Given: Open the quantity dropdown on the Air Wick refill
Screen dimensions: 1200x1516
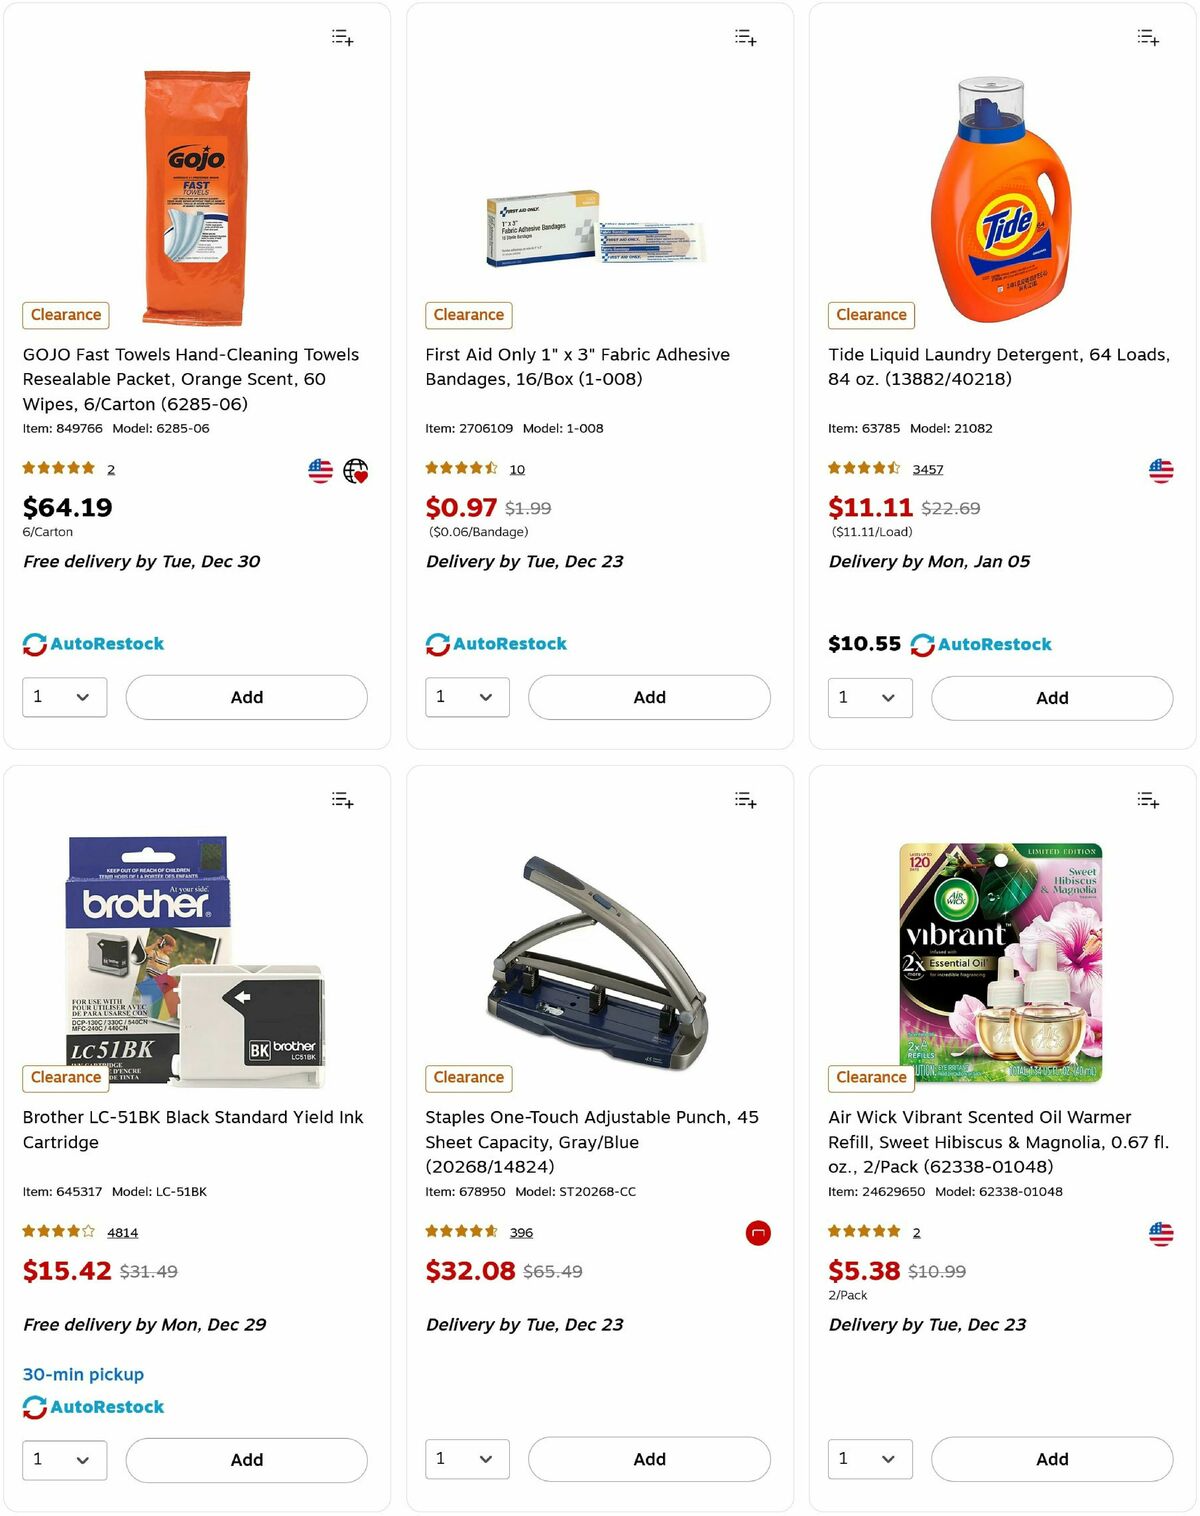Looking at the screenshot, I should [870, 1459].
